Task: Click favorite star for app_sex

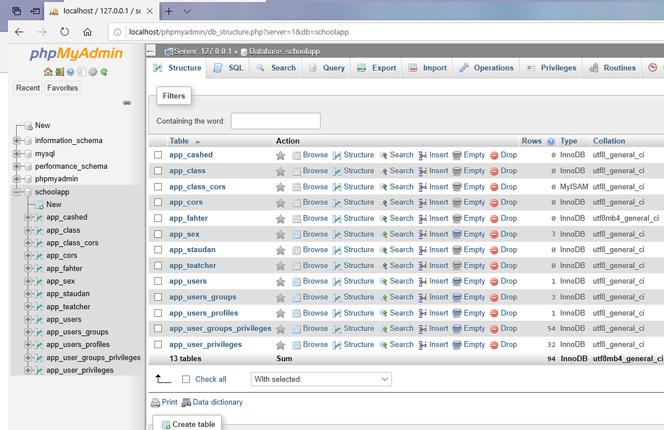Action: (x=280, y=235)
